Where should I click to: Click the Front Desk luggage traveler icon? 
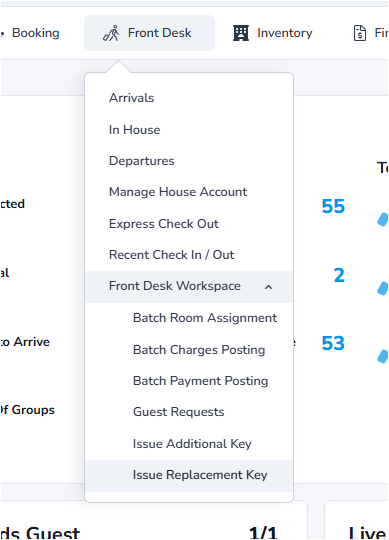(x=111, y=33)
